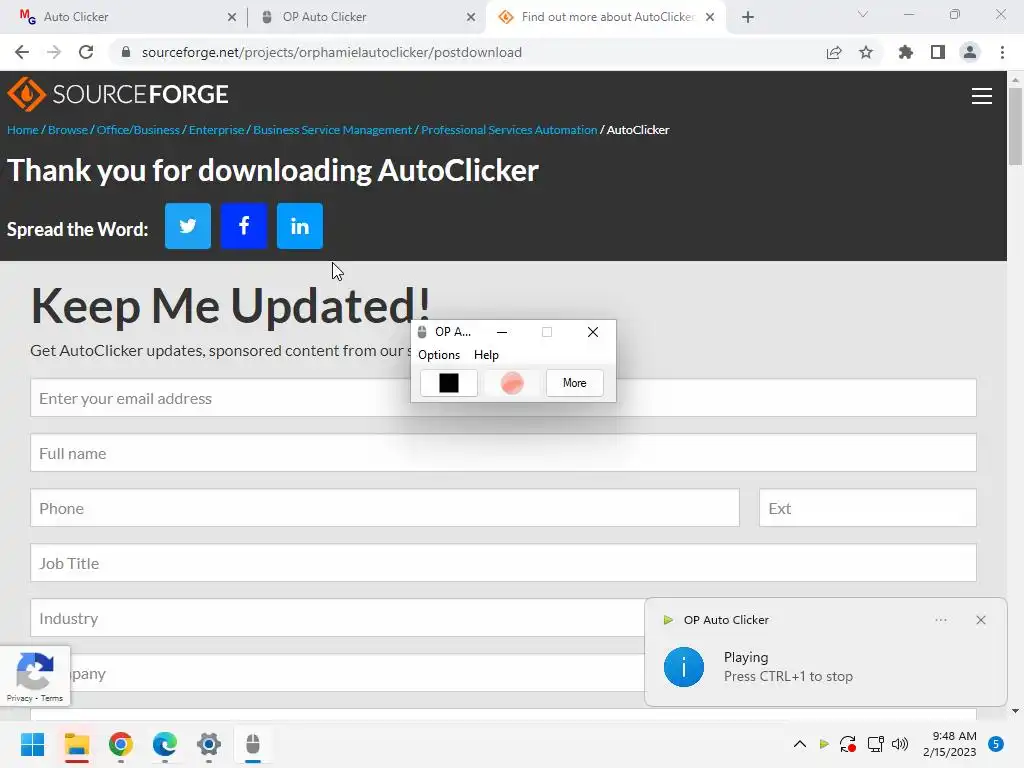The width and height of the screenshot is (1024, 768).
Task: Click the Full name input field
Action: [503, 453]
